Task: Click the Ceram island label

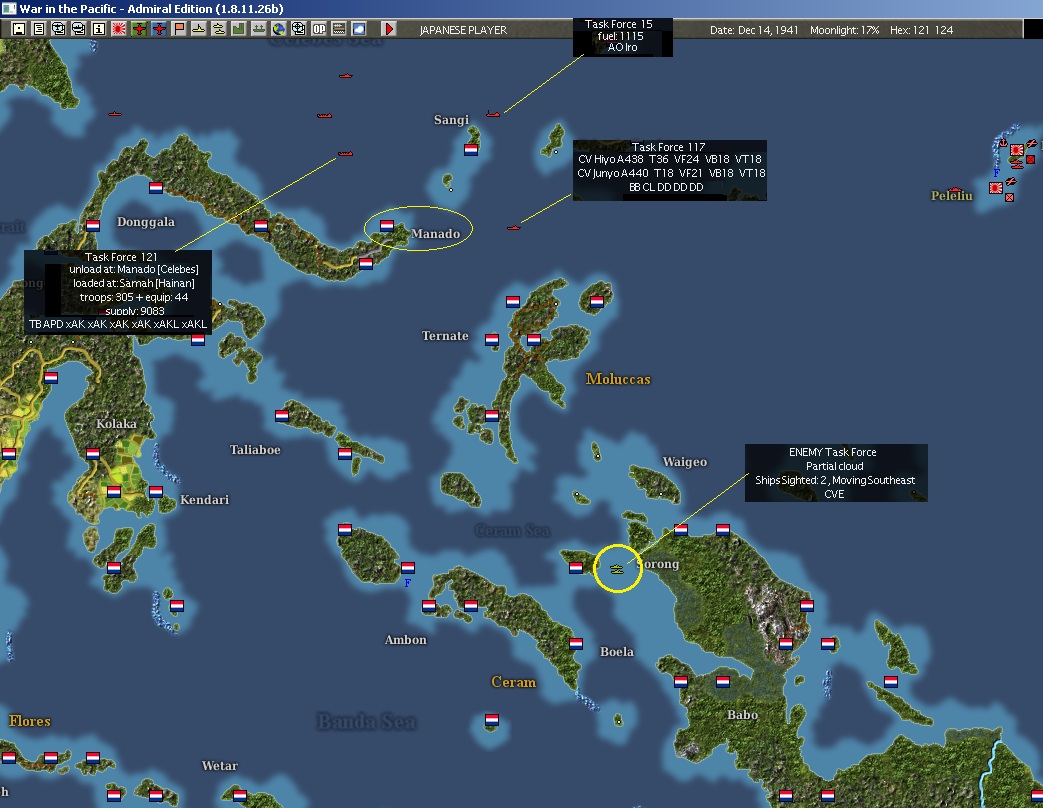Action: pos(514,682)
